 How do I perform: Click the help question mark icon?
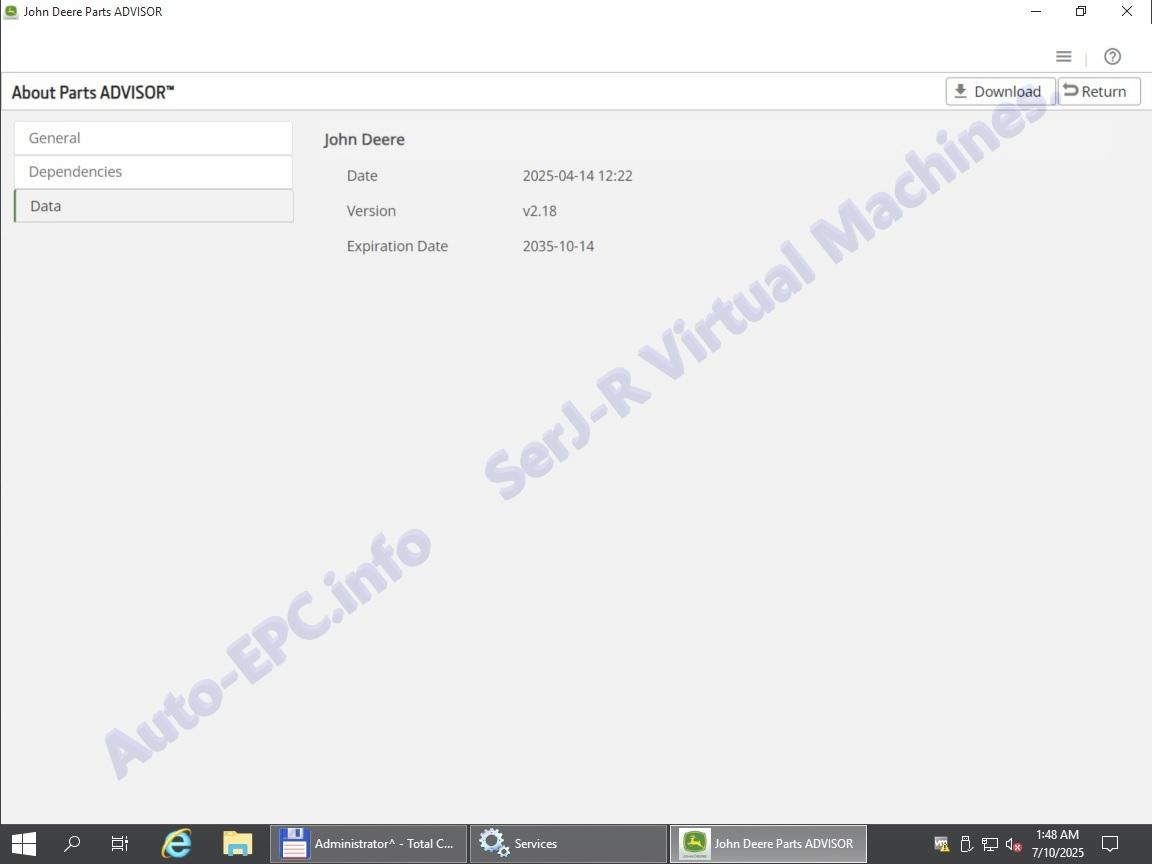[x=1112, y=57]
